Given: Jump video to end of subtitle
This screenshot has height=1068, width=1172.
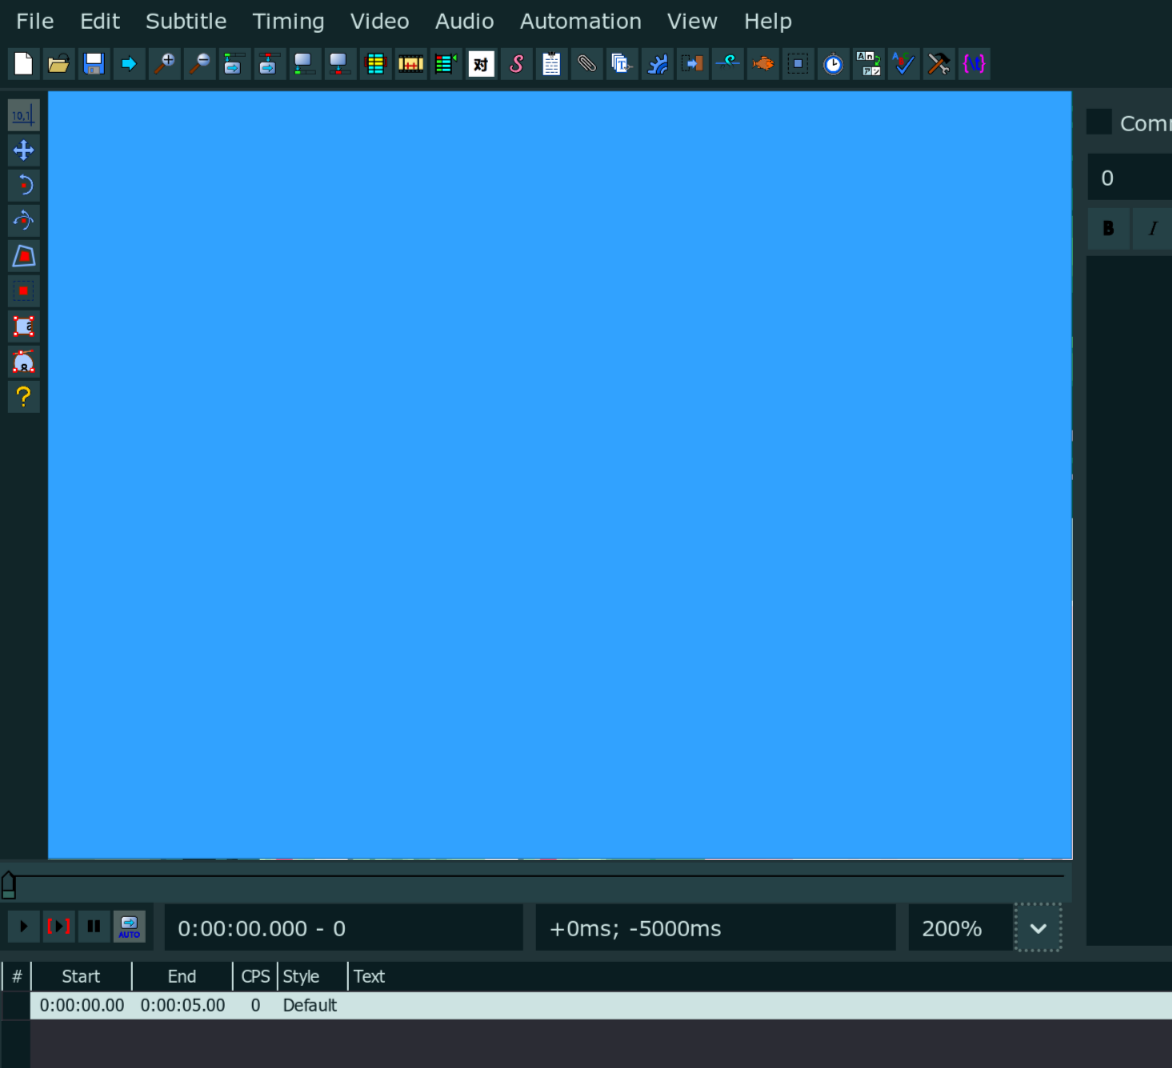Looking at the screenshot, I should [x=269, y=64].
